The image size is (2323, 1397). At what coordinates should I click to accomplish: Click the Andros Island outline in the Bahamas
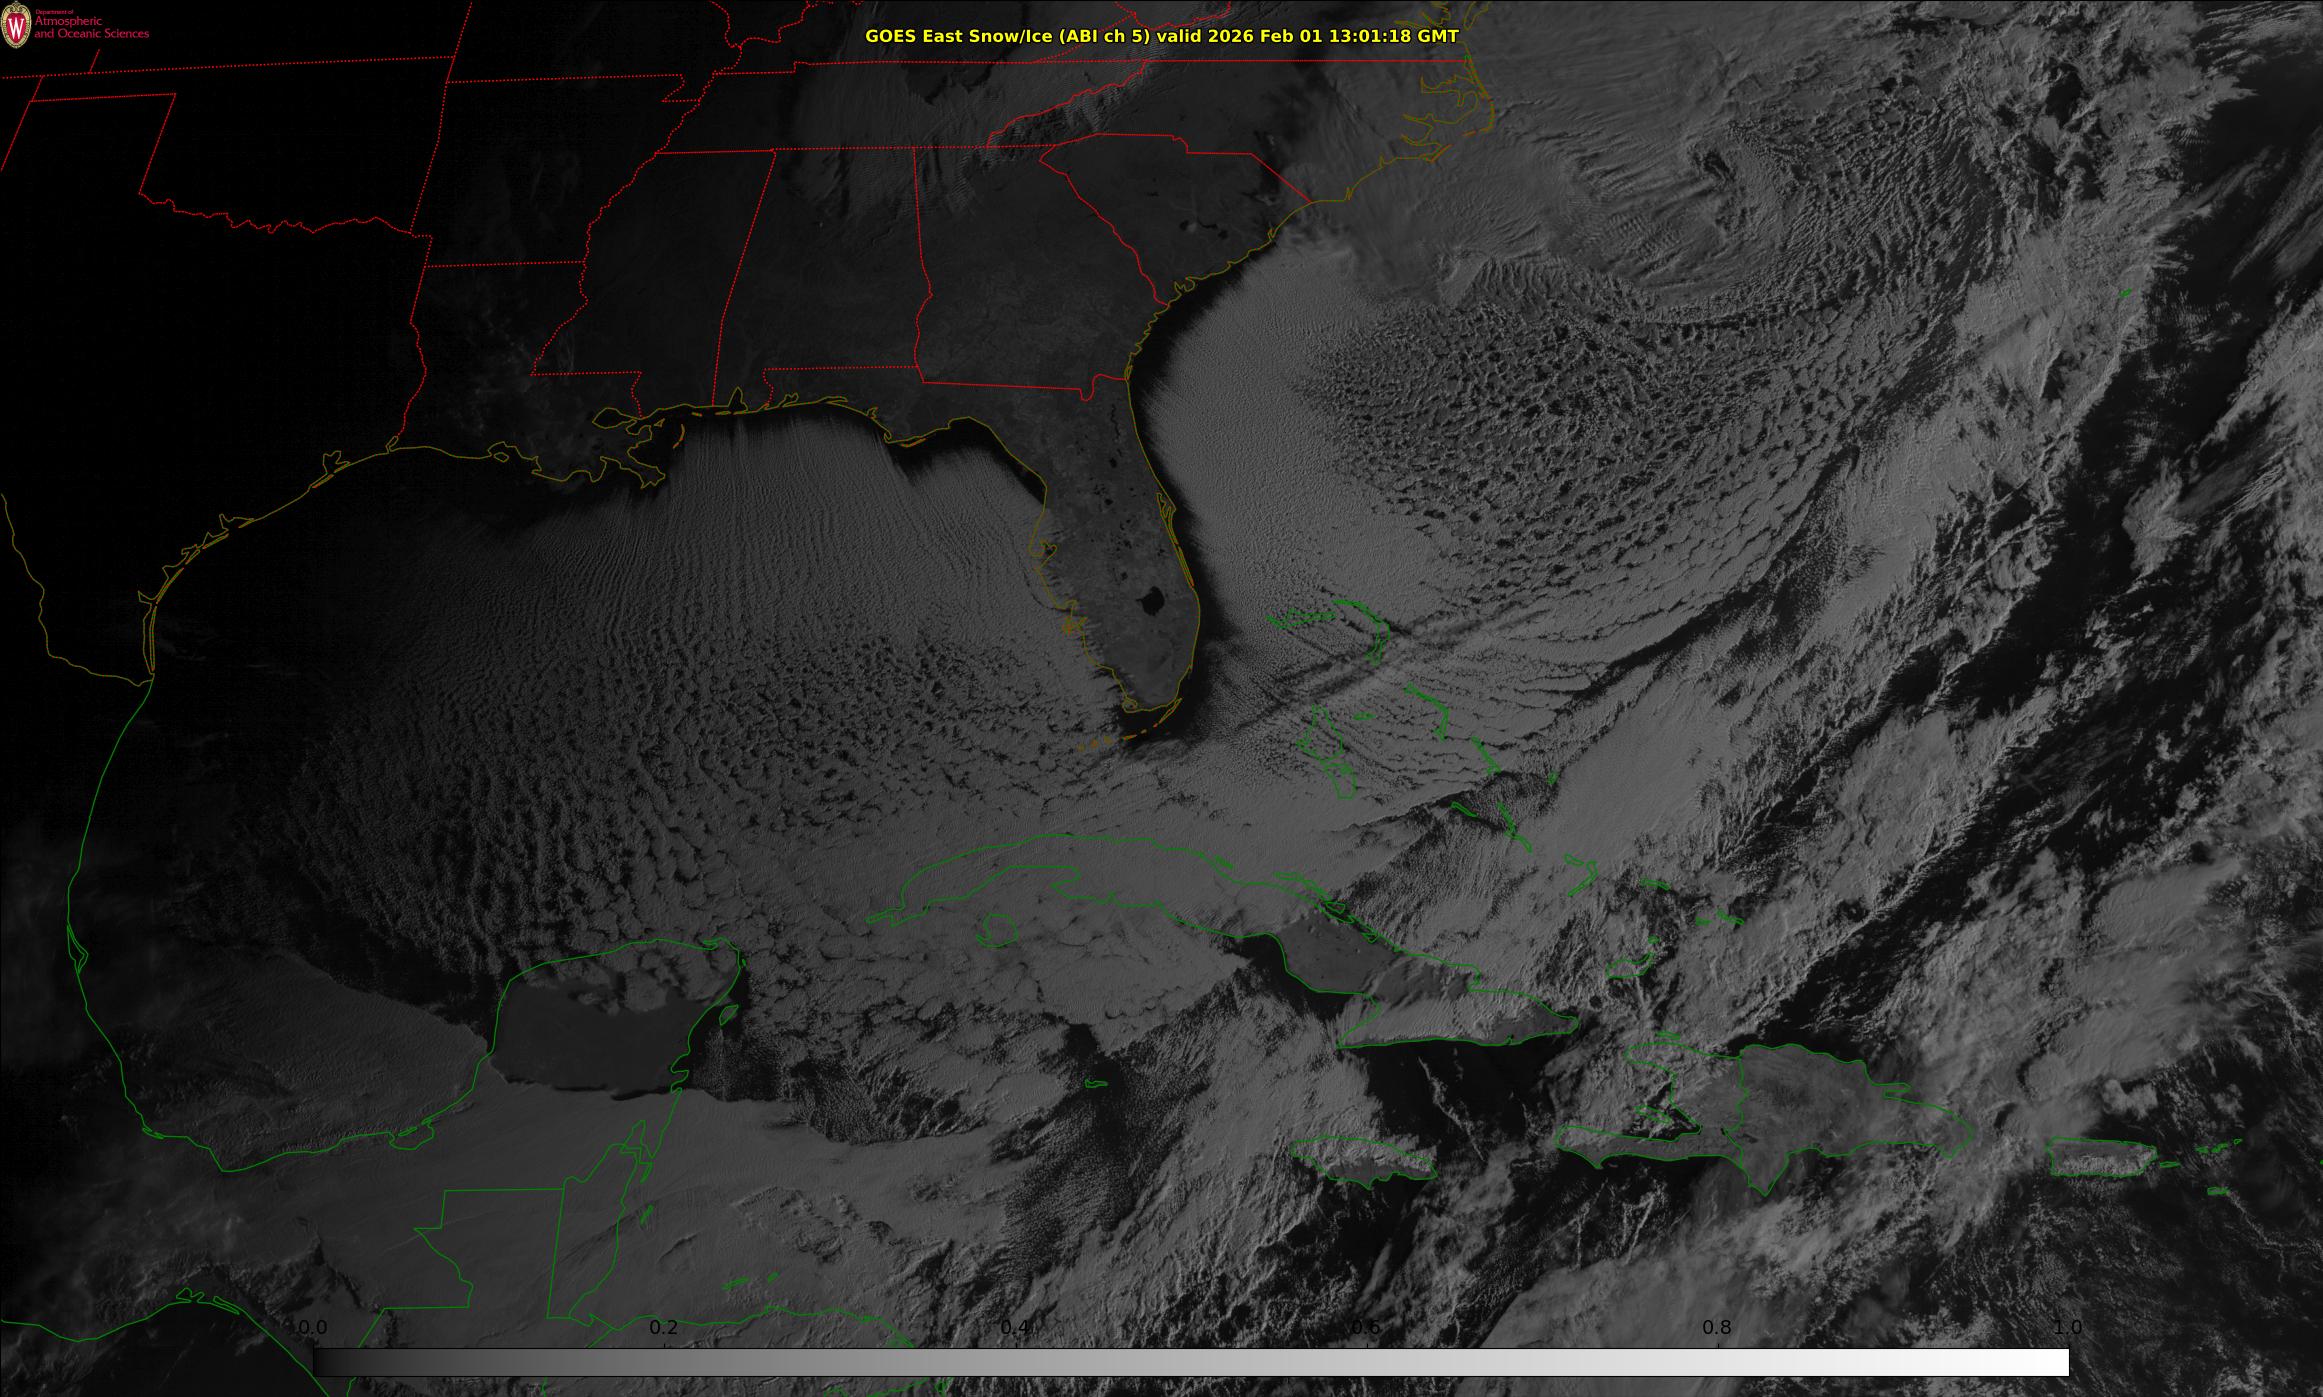click(x=1326, y=750)
